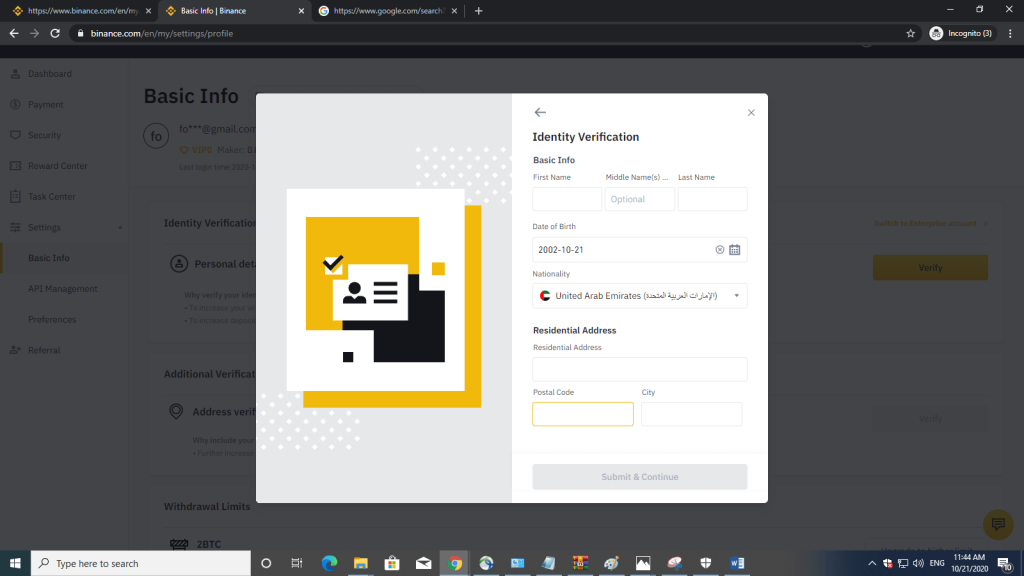Open Security in the sidebar
Screen dimensions: 1024x576
[44, 135]
